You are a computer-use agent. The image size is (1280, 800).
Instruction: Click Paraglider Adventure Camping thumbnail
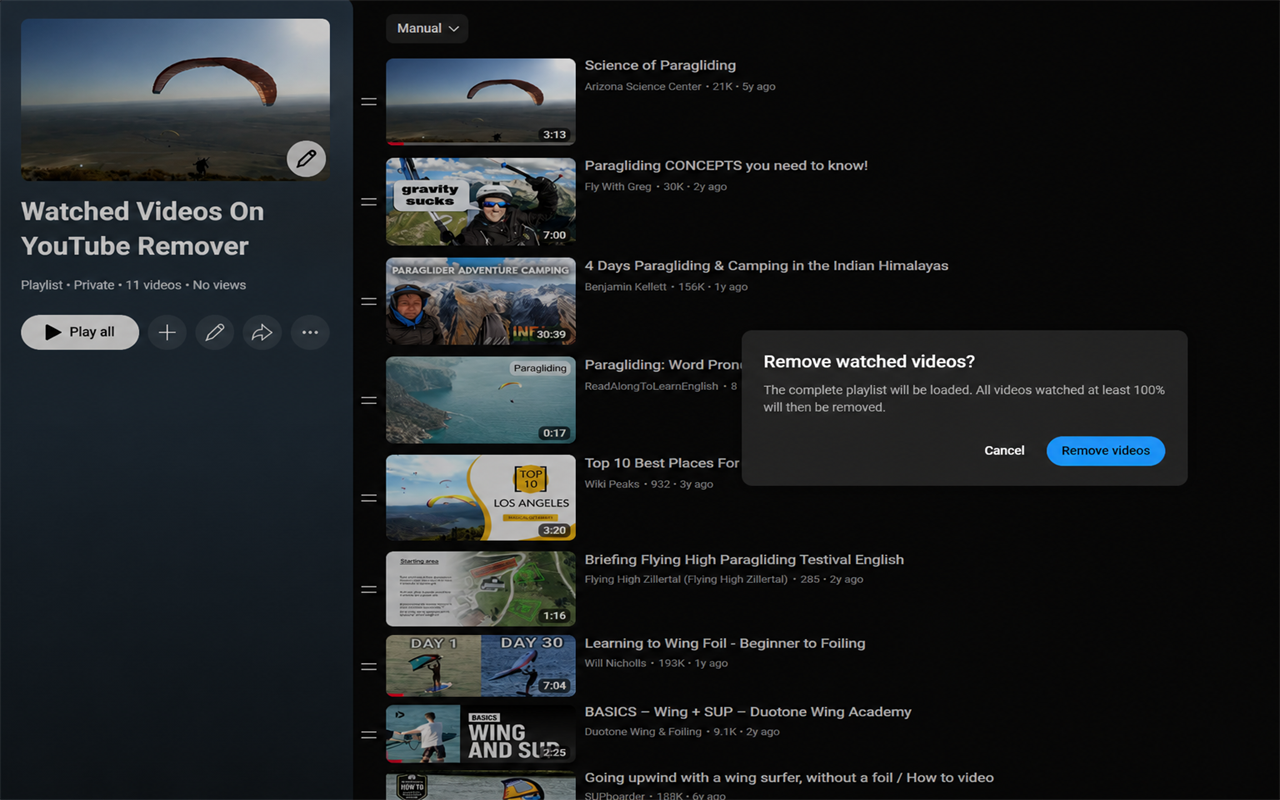pos(481,301)
